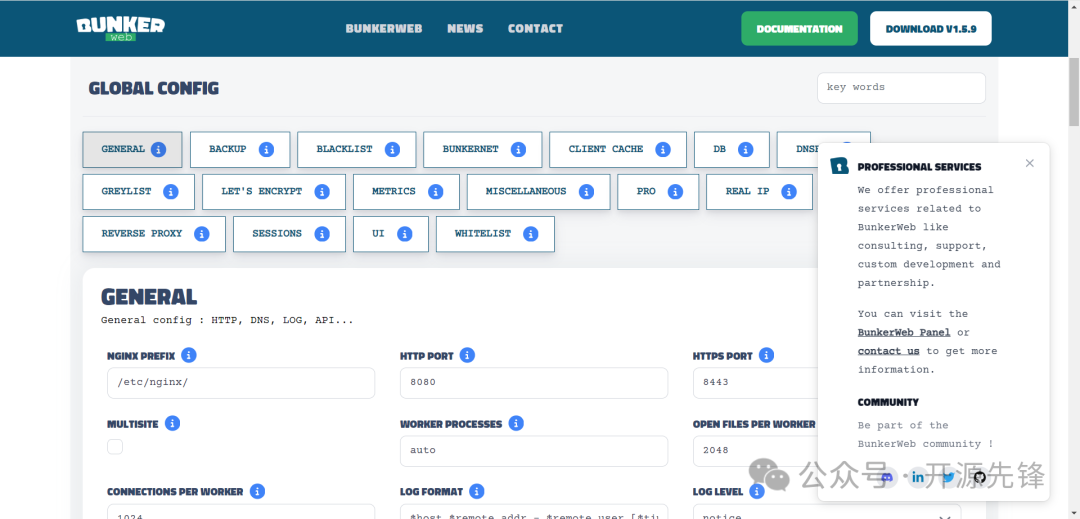Screen dimensions: 1080x519
Task: Open info icon on REAL IP tab
Action: (x=789, y=191)
